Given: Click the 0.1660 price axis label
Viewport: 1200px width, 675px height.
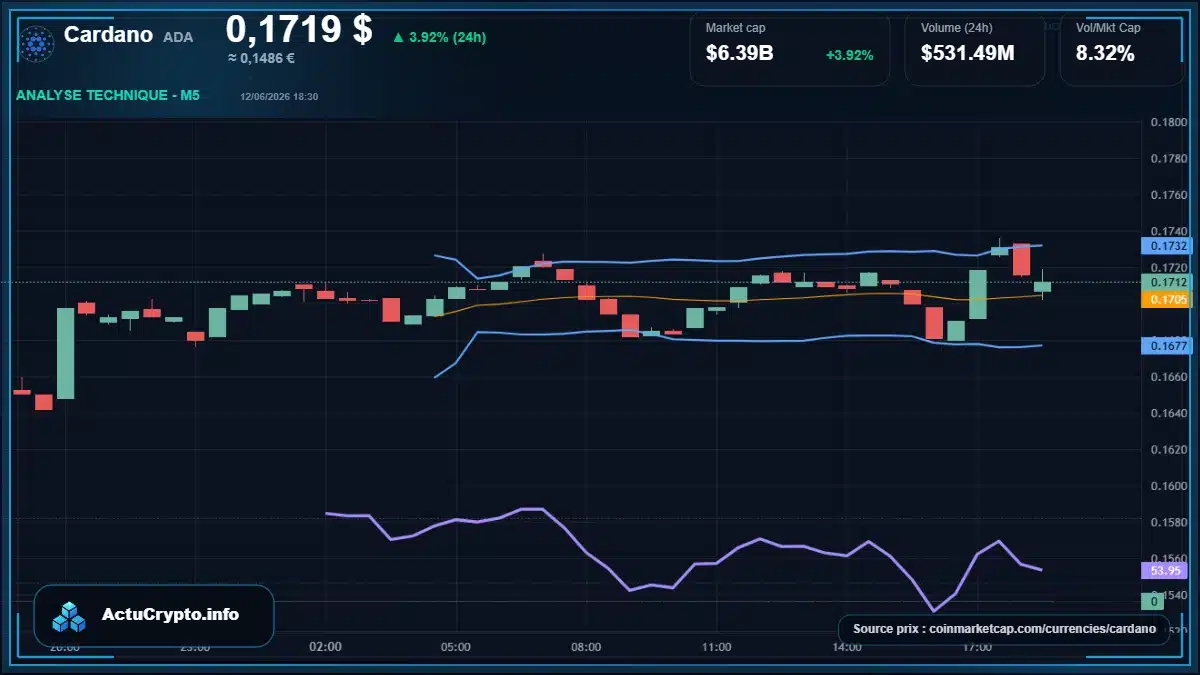Looking at the screenshot, I should (1169, 377).
